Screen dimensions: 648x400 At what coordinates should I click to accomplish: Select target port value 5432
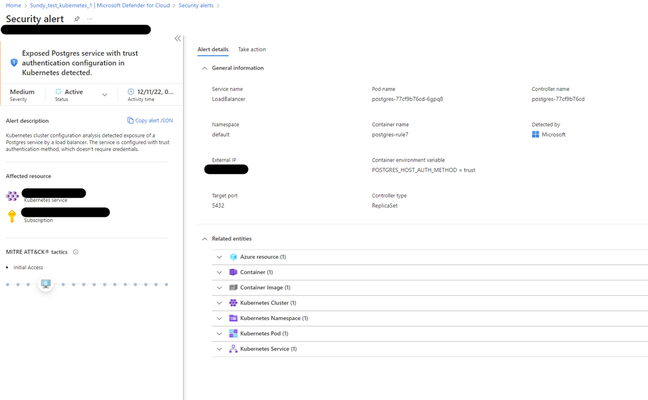coord(218,205)
